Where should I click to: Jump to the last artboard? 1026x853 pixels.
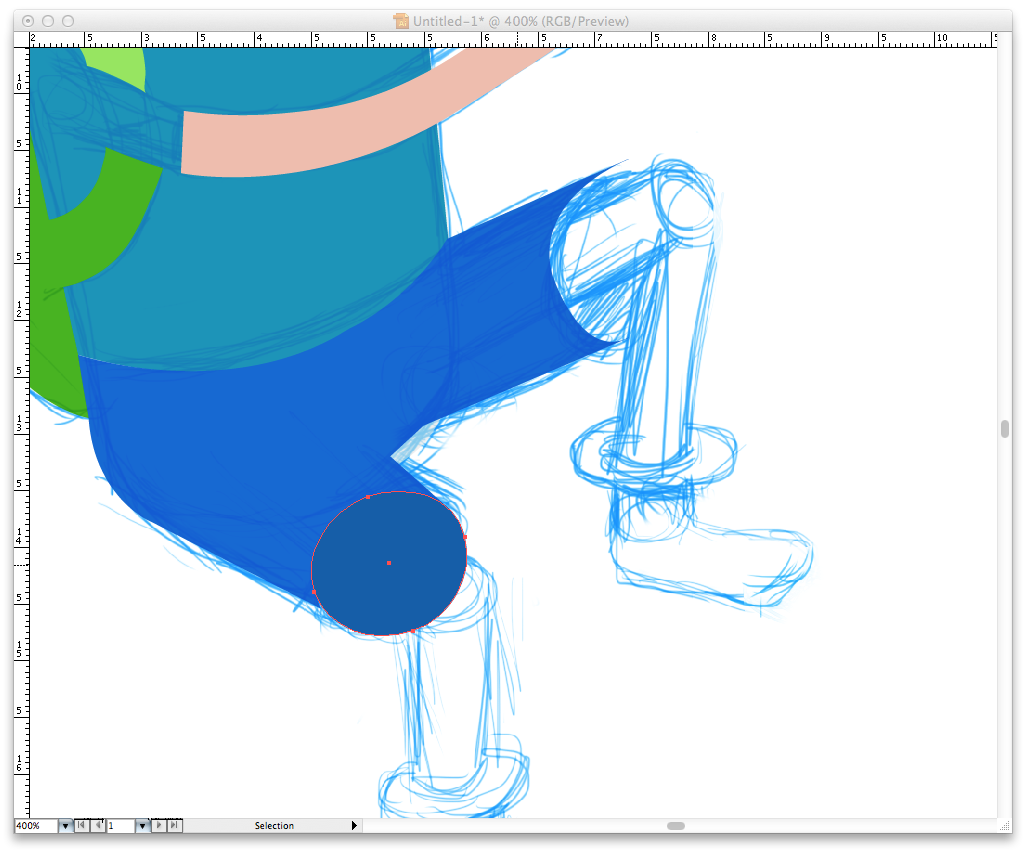[x=174, y=826]
